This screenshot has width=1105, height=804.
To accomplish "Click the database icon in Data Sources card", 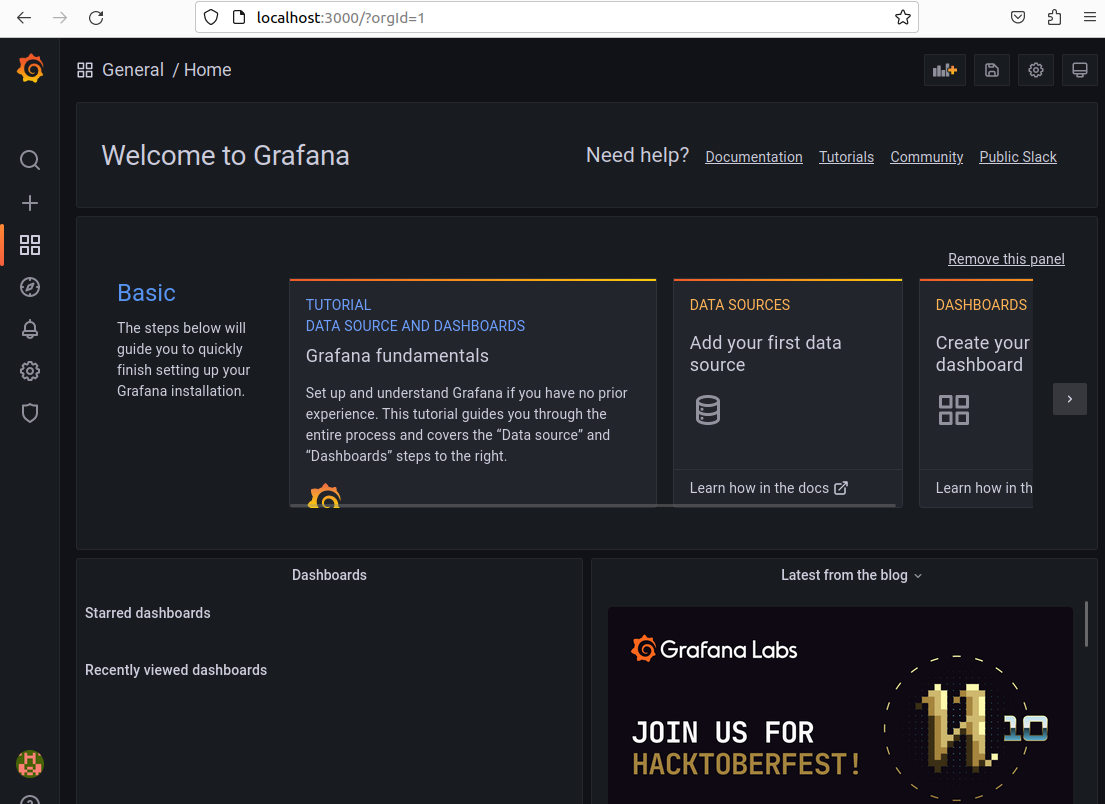I will [708, 410].
